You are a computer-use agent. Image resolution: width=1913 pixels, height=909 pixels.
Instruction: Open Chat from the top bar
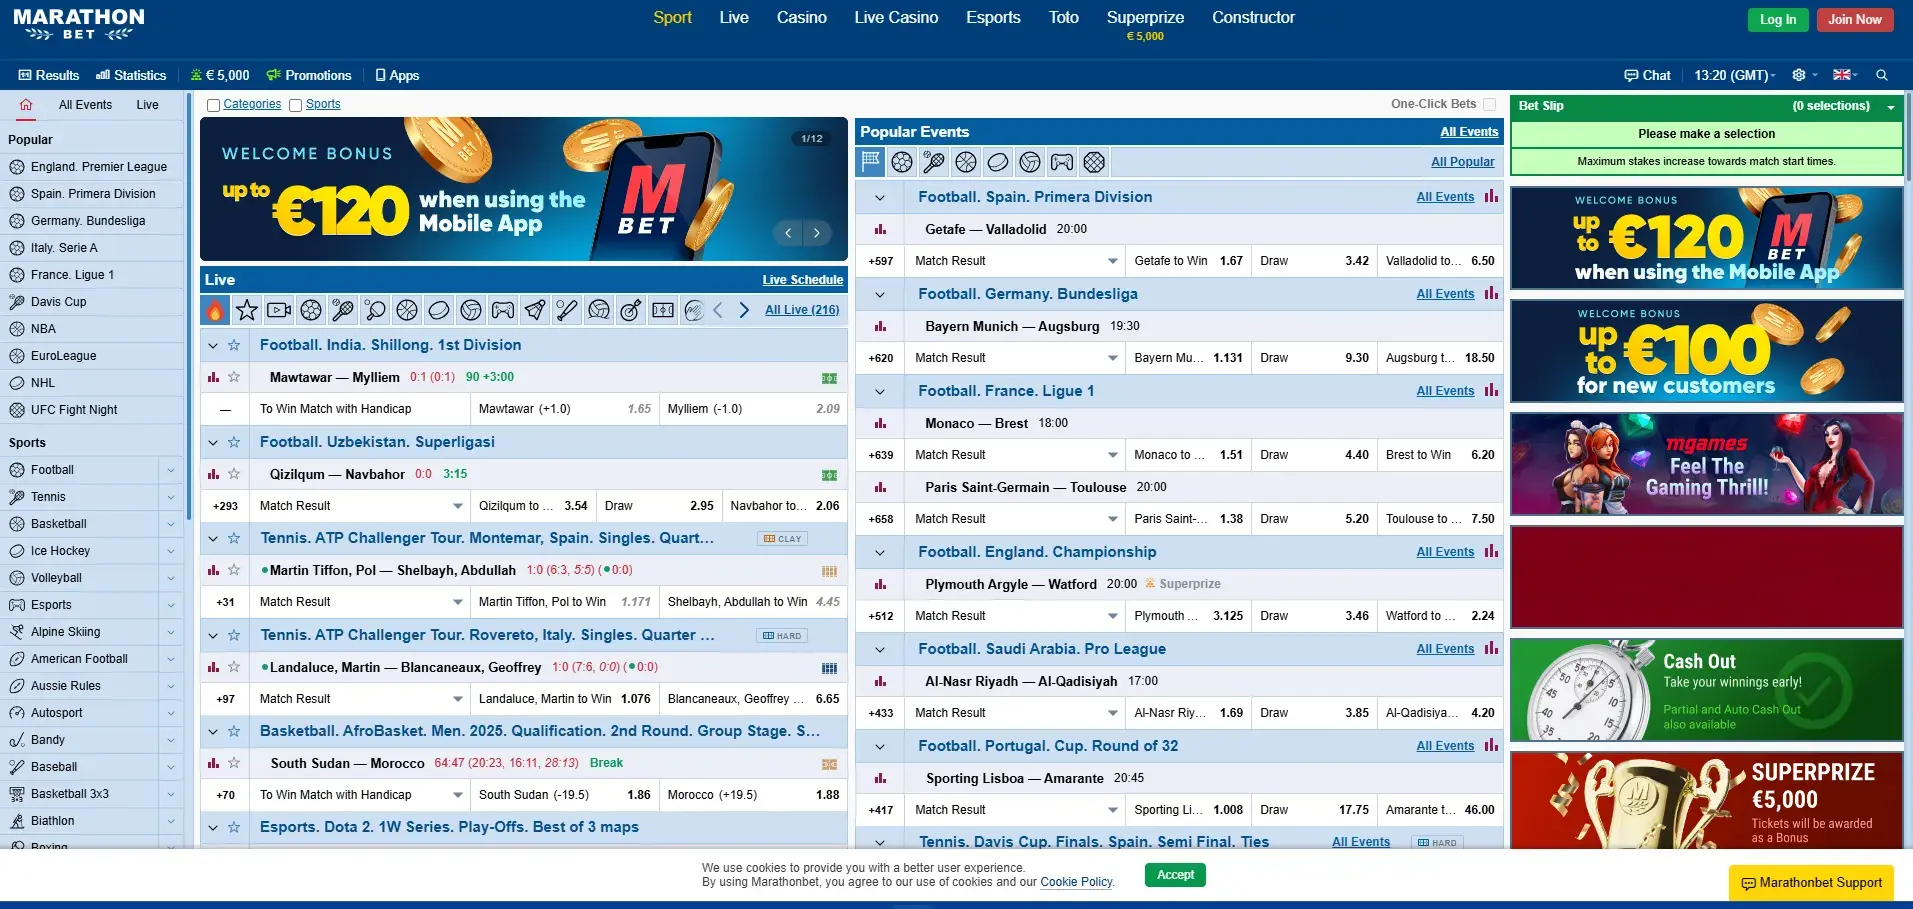[1648, 75]
